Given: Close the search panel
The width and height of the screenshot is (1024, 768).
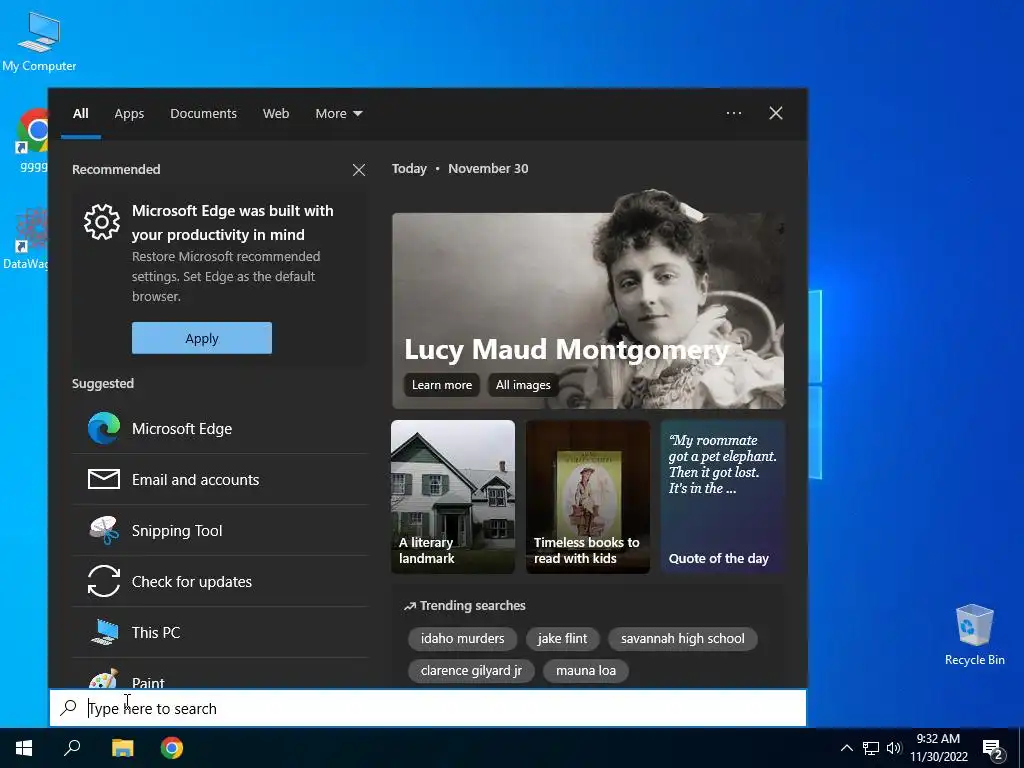Looking at the screenshot, I should click(776, 113).
